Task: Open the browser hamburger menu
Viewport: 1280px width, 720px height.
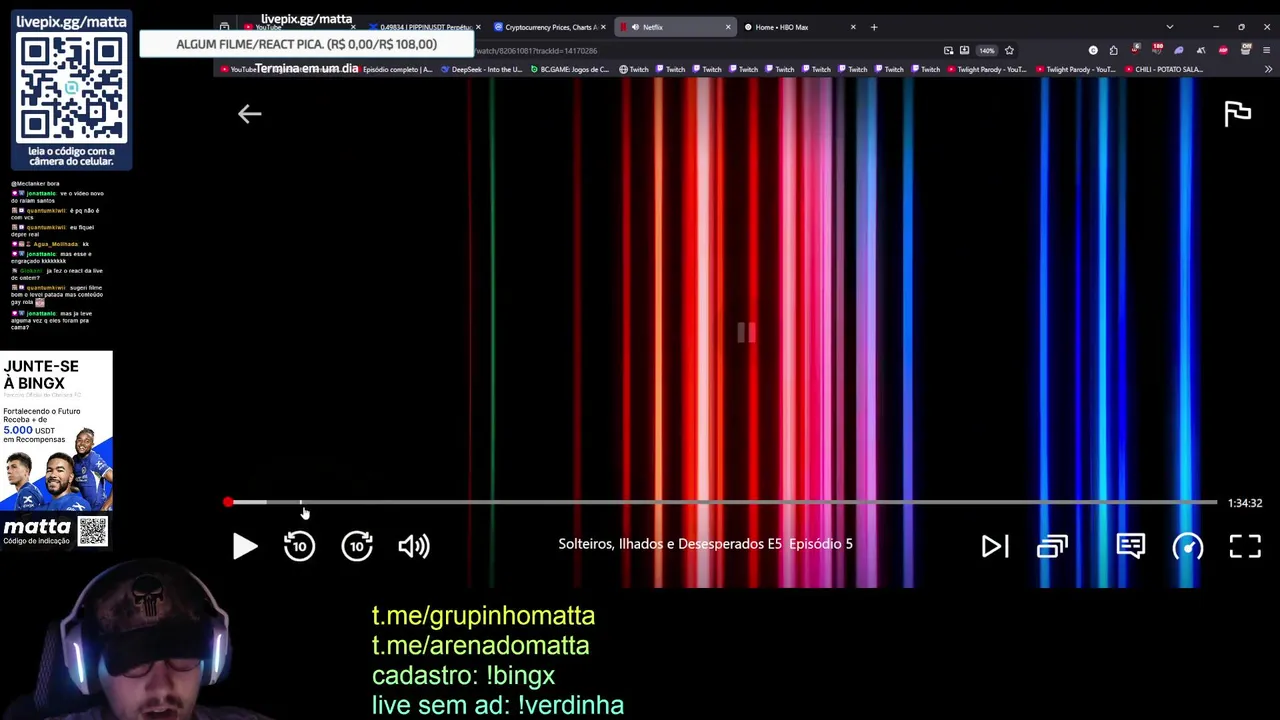Action: (x=1266, y=50)
